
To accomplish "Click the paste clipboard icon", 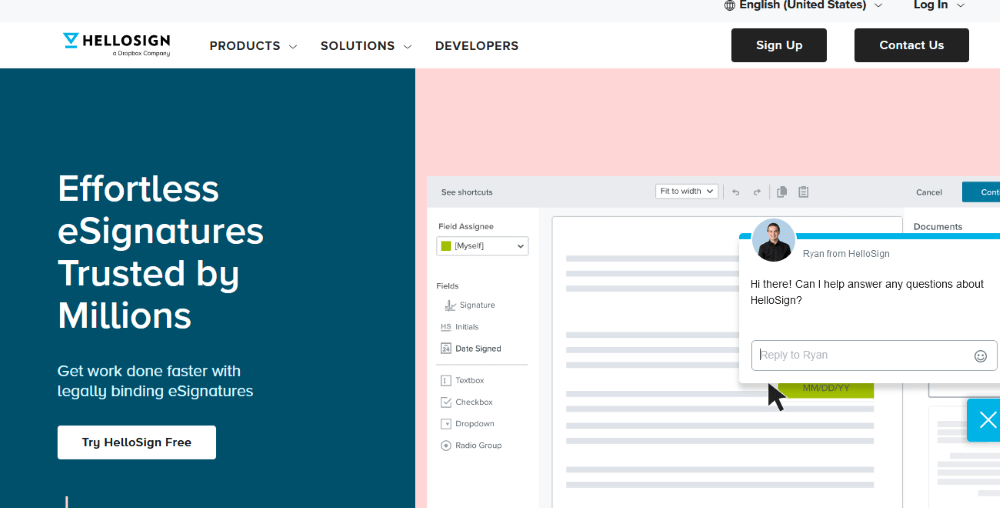I will pos(804,191).
